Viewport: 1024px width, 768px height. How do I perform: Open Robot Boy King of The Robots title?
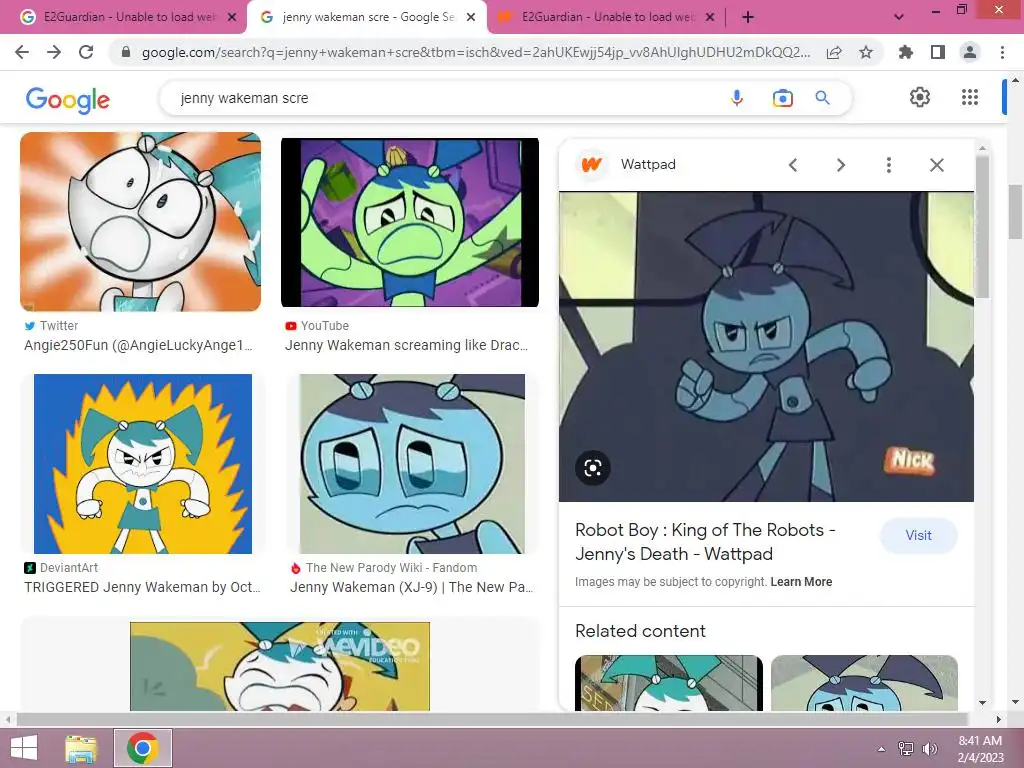(705, 541)
